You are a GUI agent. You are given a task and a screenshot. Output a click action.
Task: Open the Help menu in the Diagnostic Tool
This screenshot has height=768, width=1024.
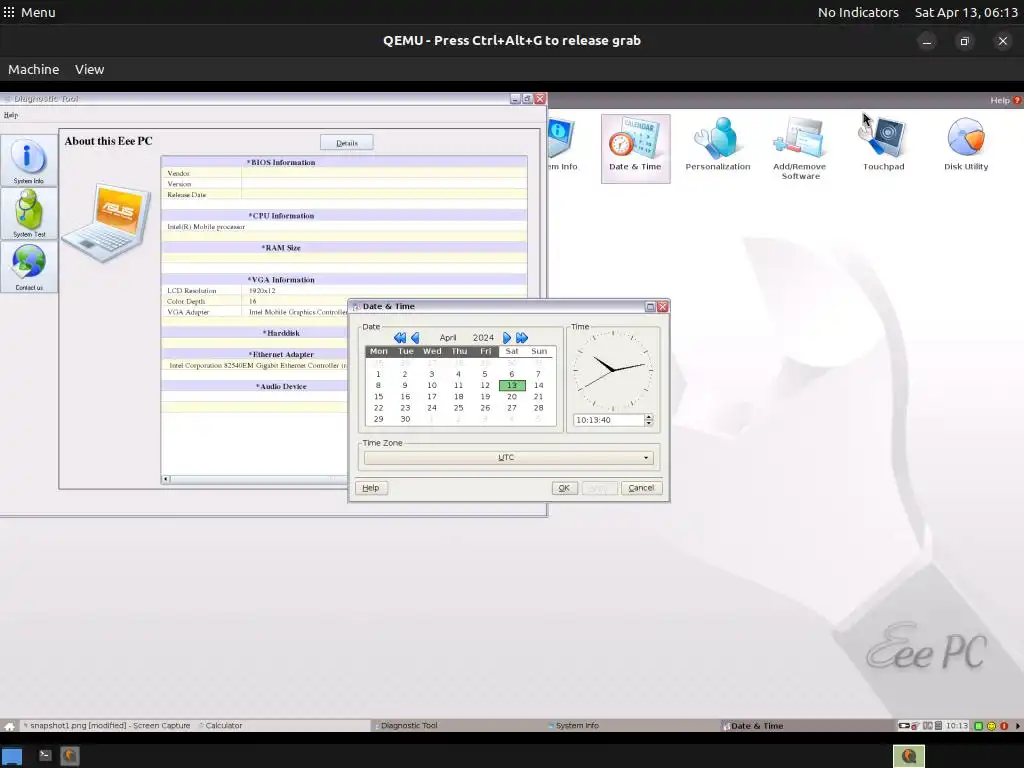click(11, 115)
